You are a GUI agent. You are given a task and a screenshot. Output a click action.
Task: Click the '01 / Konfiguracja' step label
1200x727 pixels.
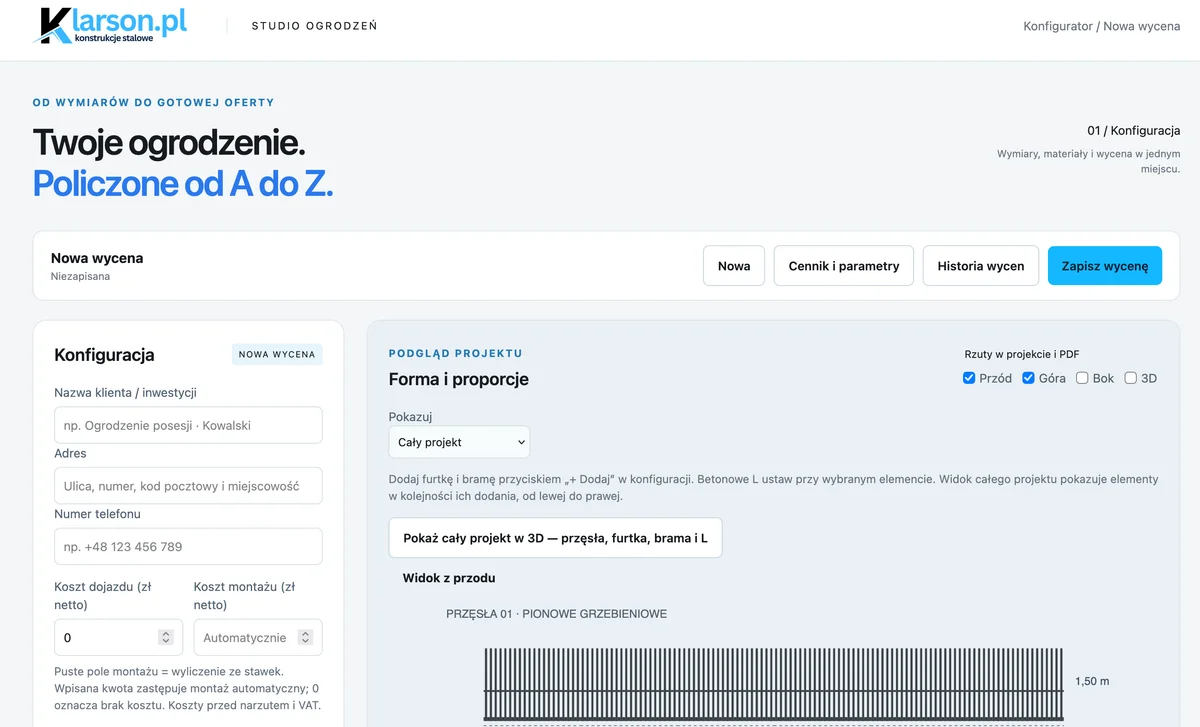1134,131
